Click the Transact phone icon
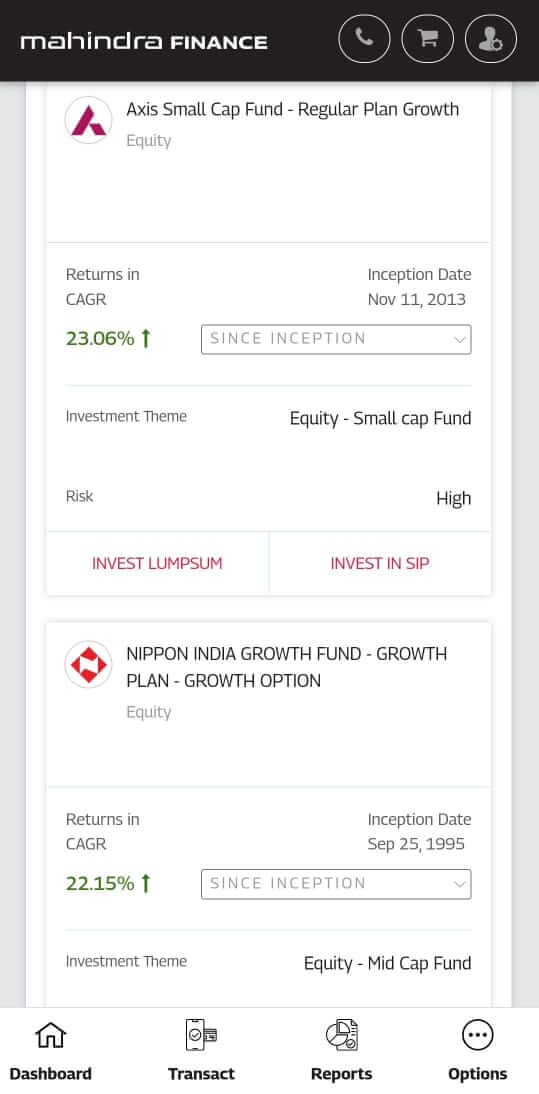This screenshot has width=539, height=1094. [201, 1035]
